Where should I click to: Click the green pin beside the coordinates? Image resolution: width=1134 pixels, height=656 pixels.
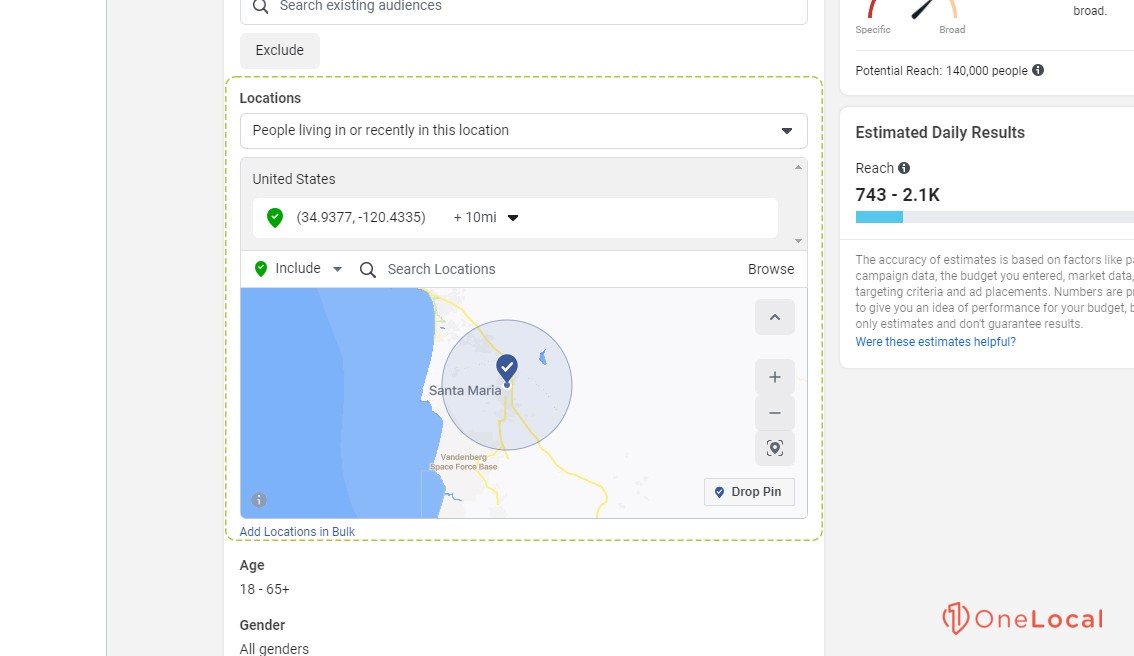pyautogui.click(x=275, y=218)
